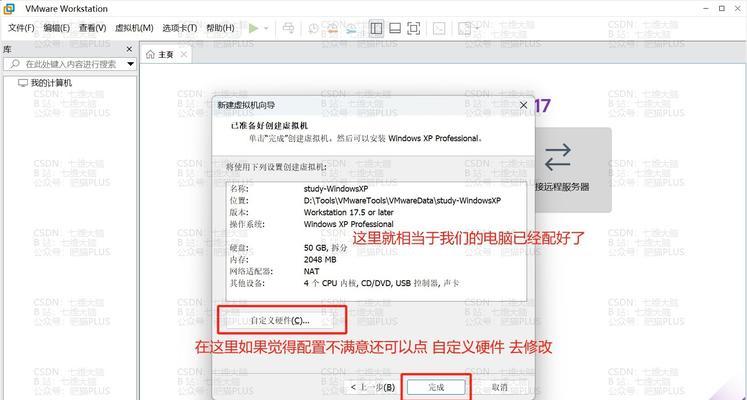
Task: Click the Workstation 17.5 or later text
Action: [x=349, y=212]
